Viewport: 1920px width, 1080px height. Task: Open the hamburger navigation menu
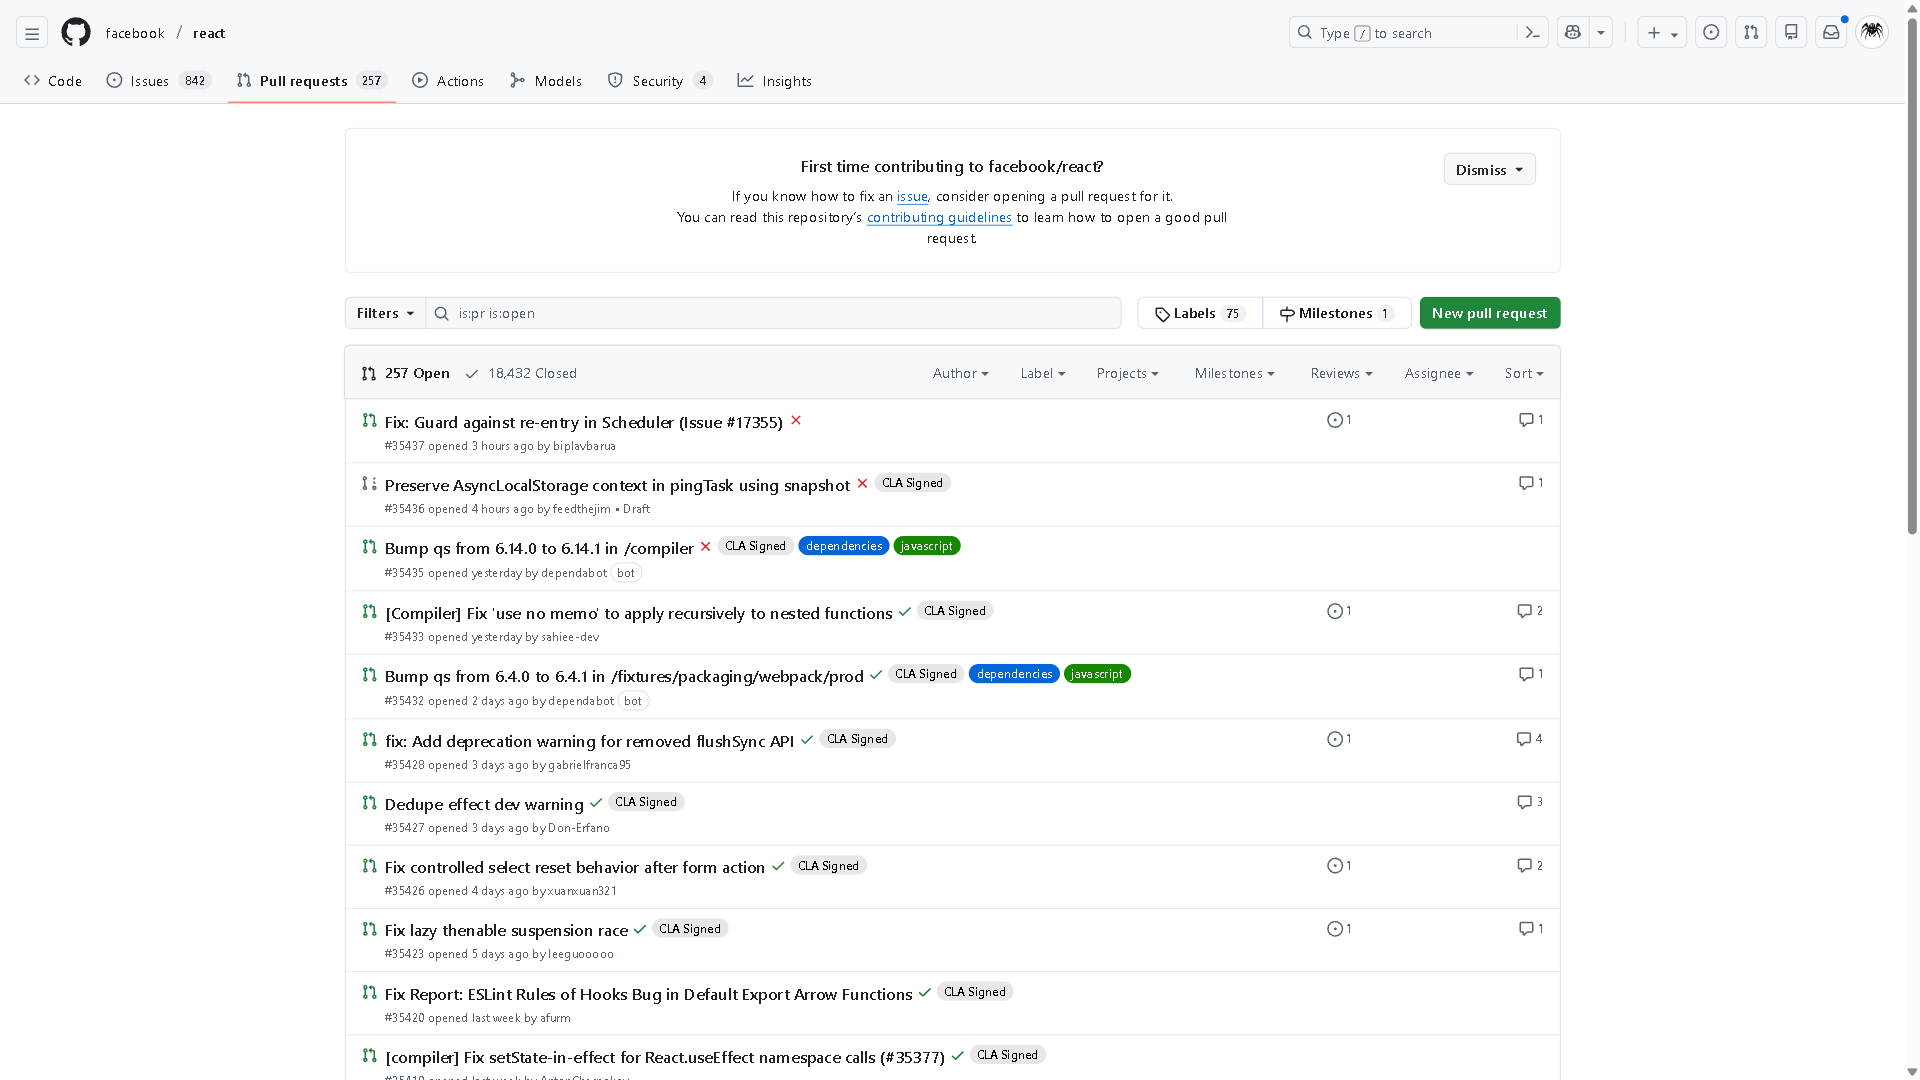pos(32,33)
